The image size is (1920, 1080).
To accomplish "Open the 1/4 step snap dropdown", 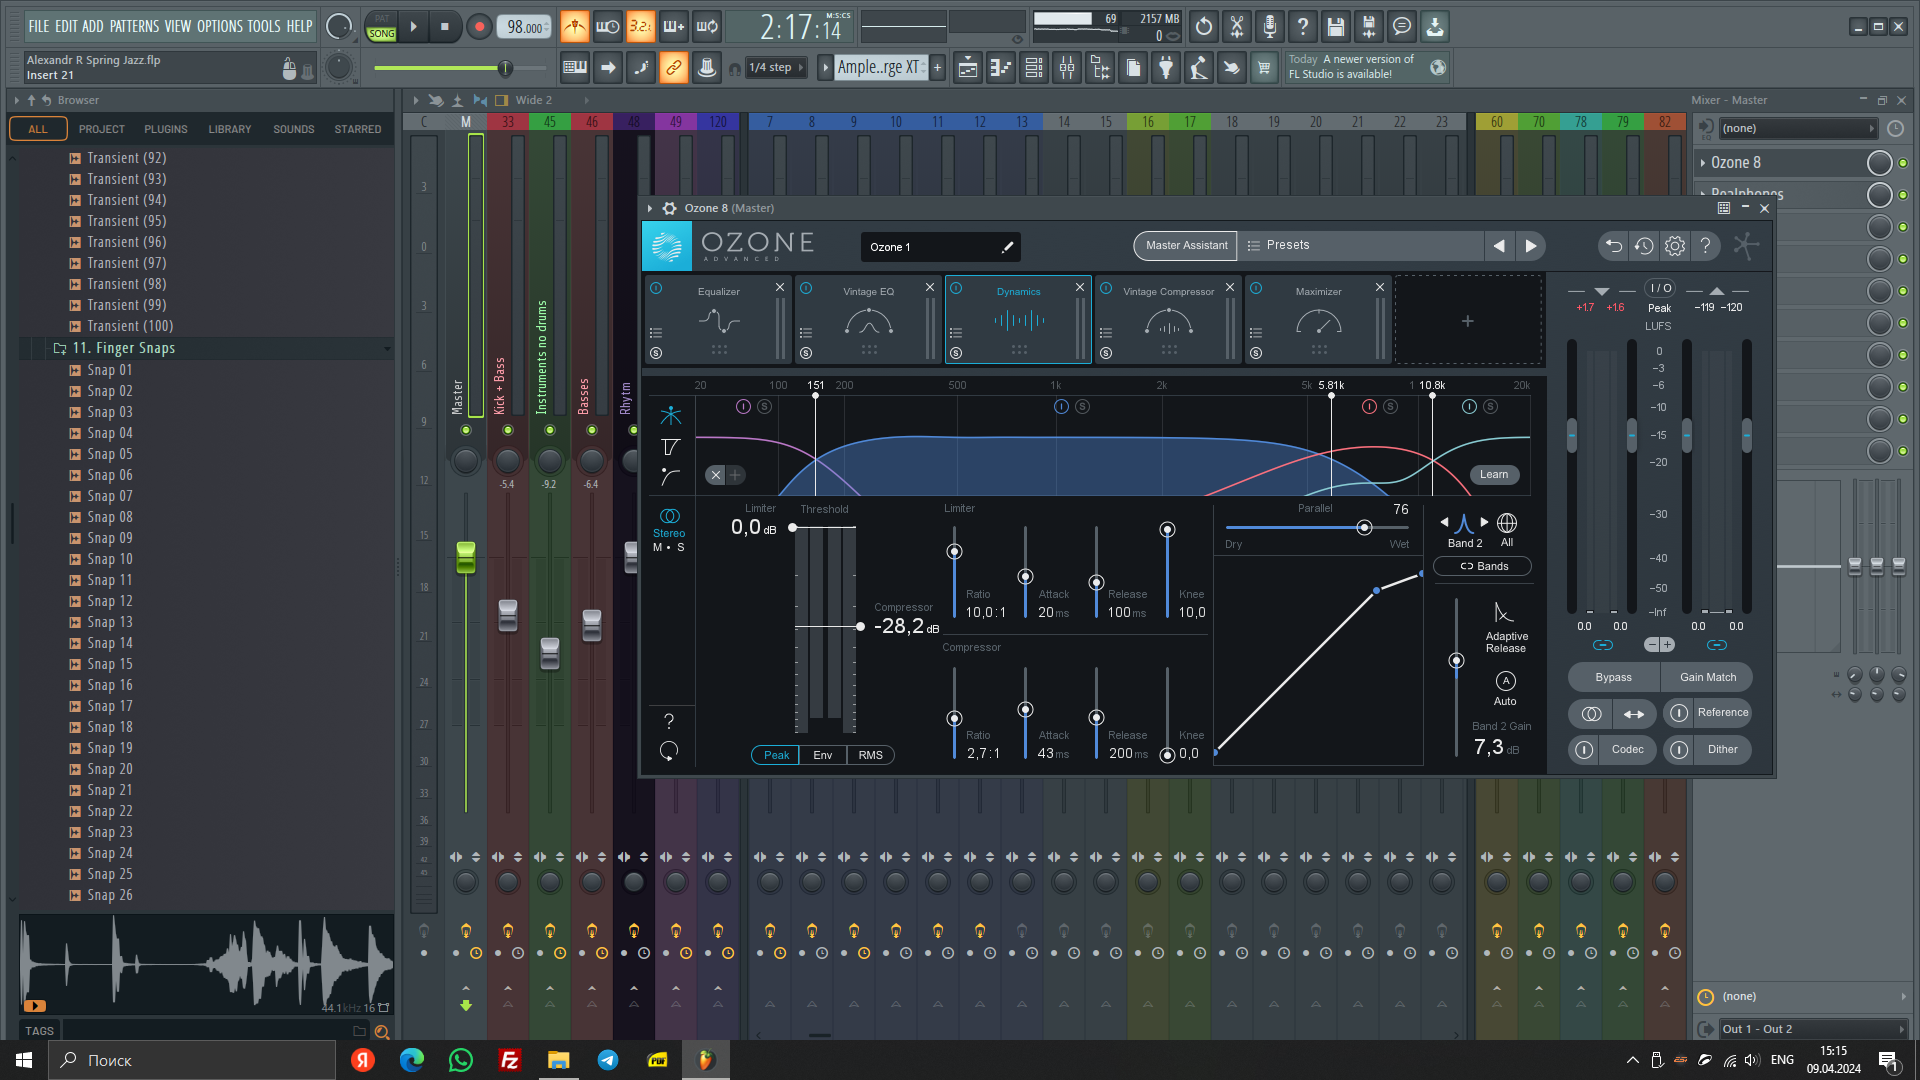I will [777, 68].
